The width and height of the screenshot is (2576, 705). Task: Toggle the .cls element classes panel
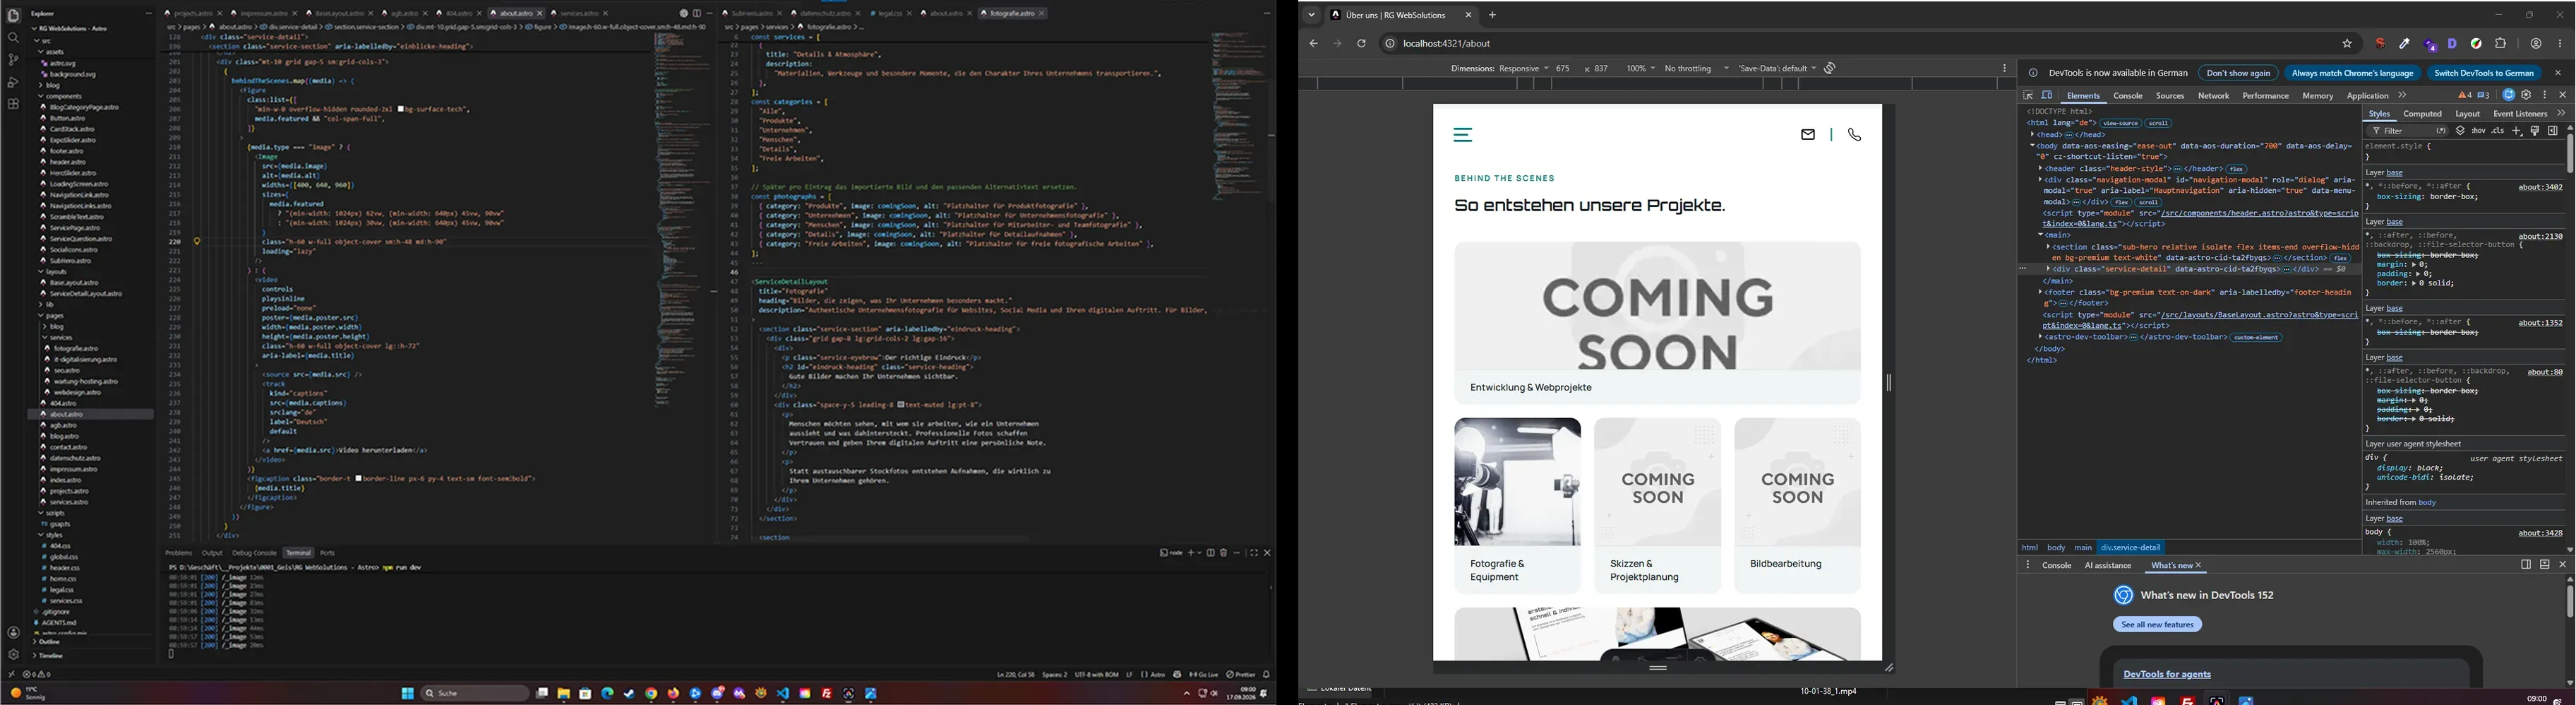[2498, 131]
